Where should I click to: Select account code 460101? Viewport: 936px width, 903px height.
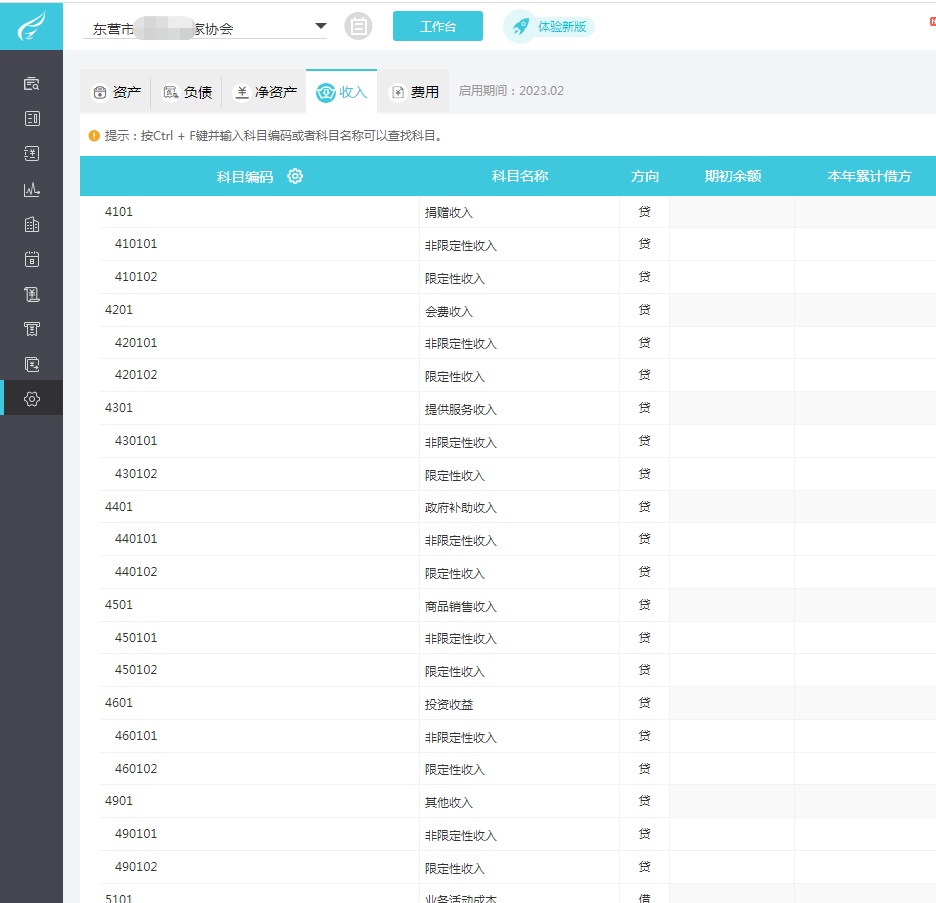(x=136, y=736)
